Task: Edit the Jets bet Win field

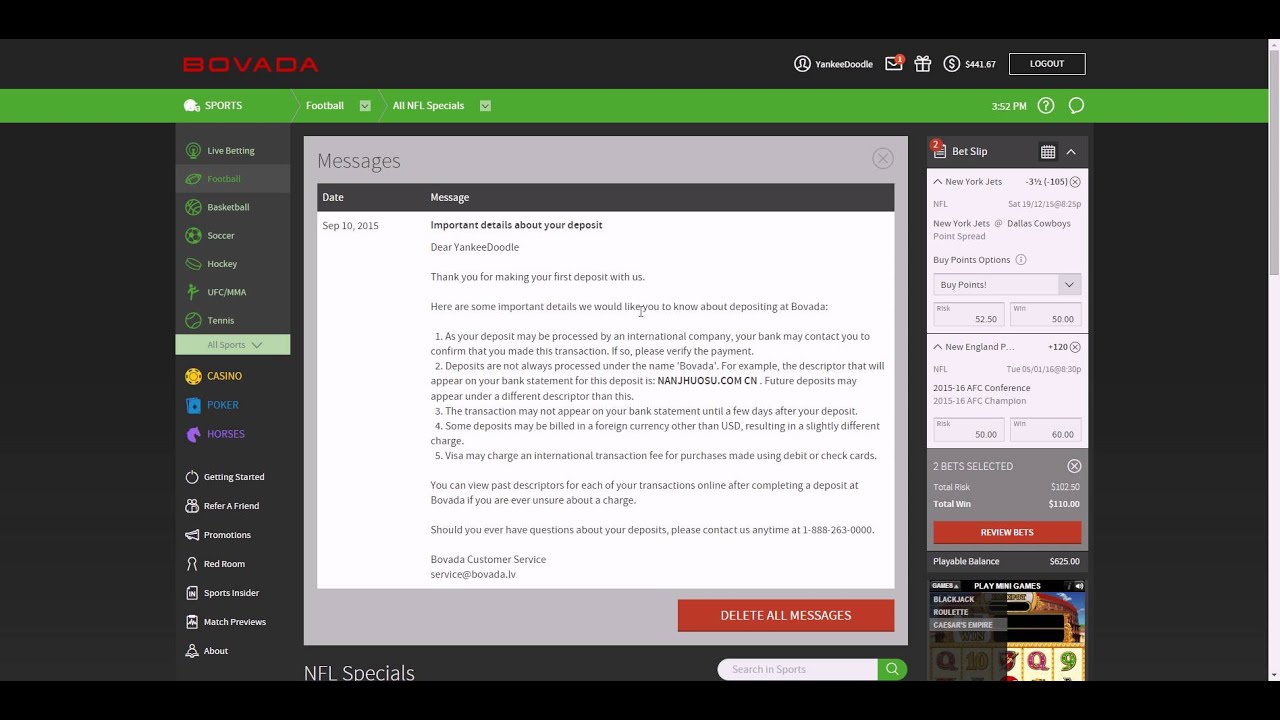Action: coord(1046,314)
